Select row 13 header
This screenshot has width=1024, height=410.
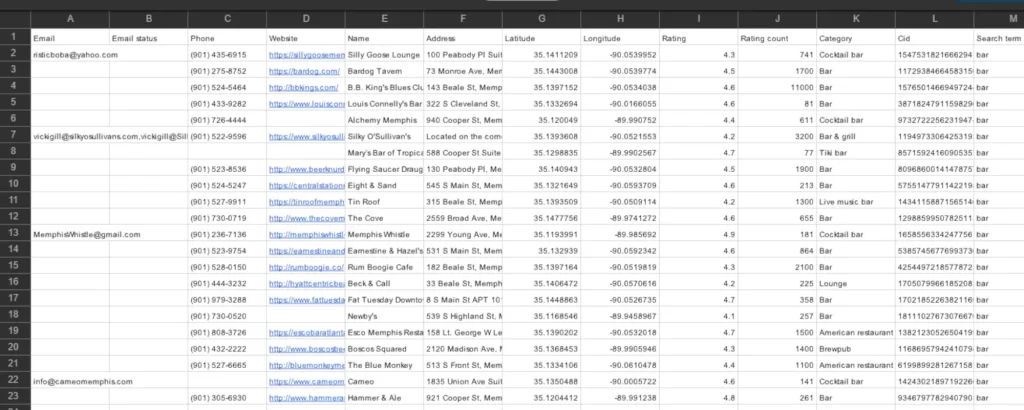15,234
